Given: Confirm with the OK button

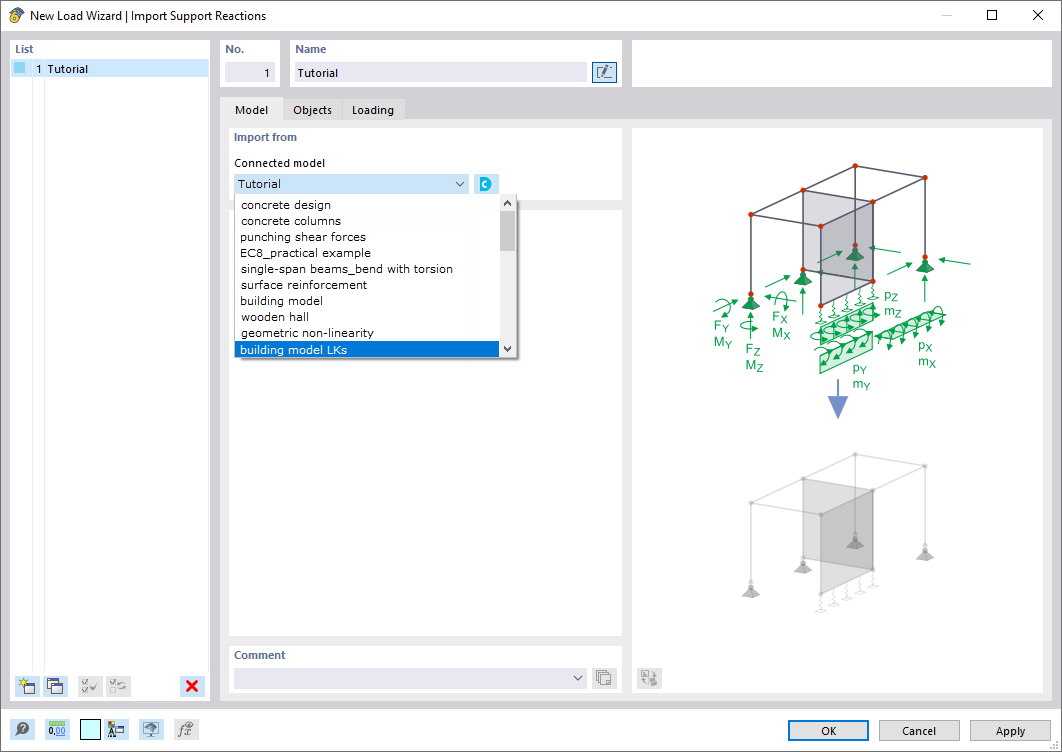Looking at the screenshot, I should [828, 730].
